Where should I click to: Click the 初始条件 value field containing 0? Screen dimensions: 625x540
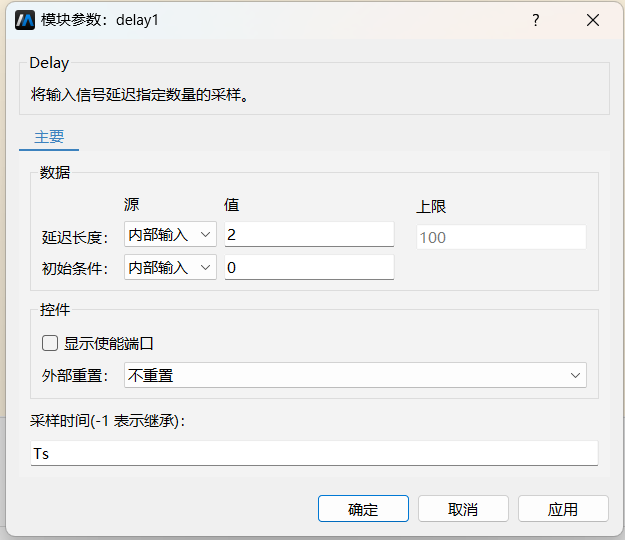[309, 267]
